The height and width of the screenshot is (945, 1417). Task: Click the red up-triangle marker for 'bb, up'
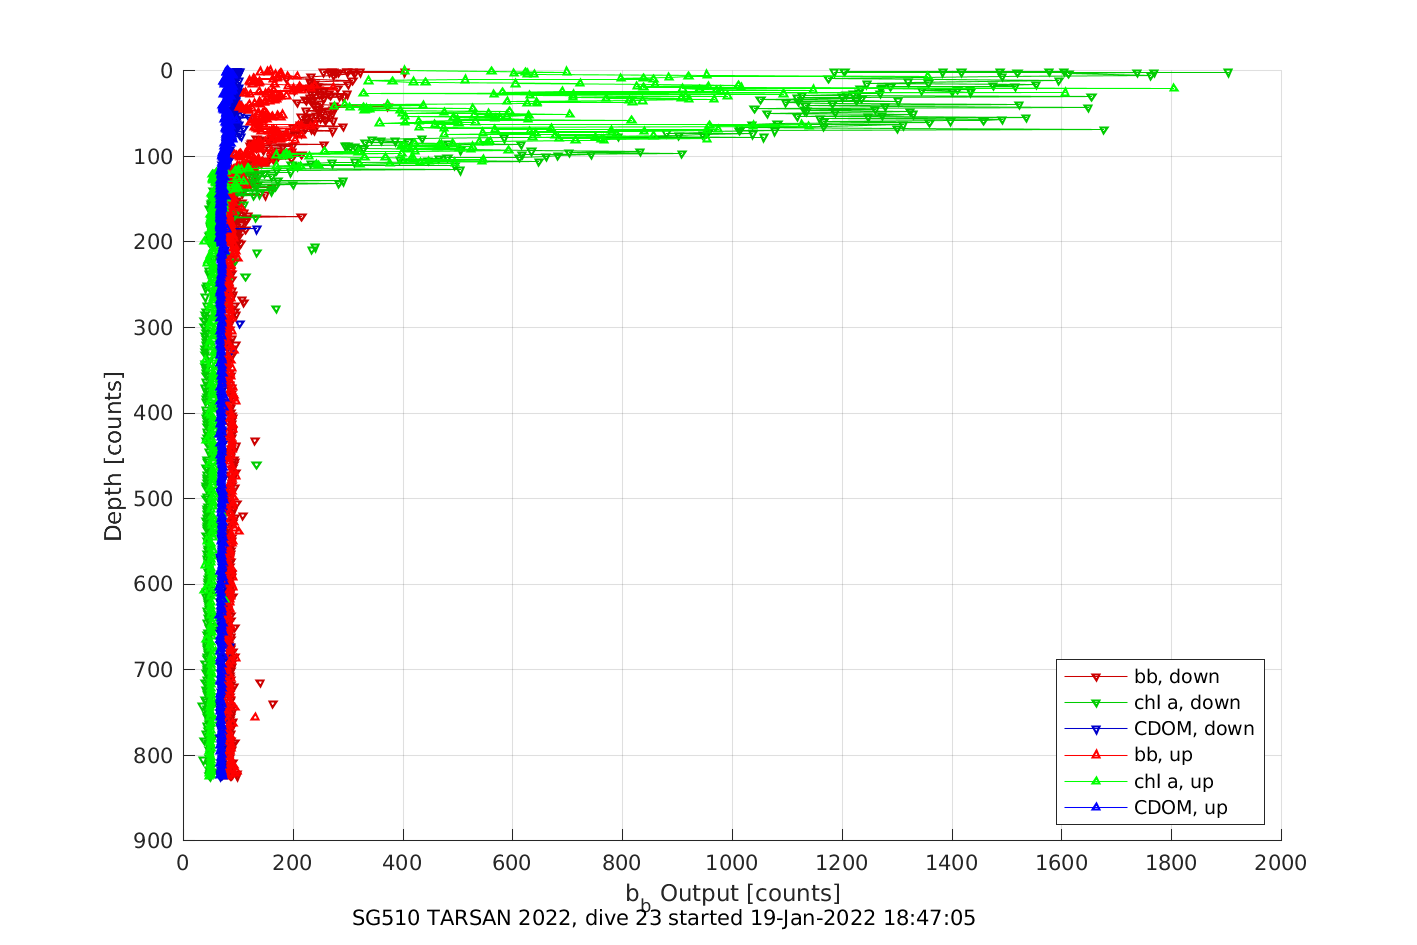pos(1095,755)
